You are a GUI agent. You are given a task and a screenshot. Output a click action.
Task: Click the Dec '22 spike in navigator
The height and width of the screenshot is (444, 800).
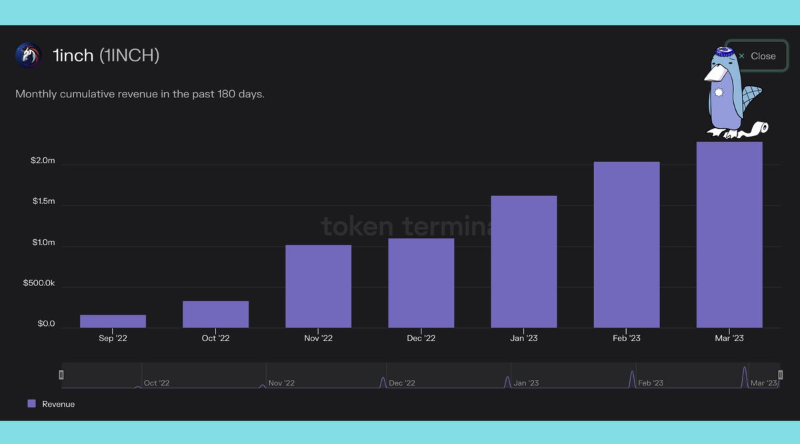point(383,381)
